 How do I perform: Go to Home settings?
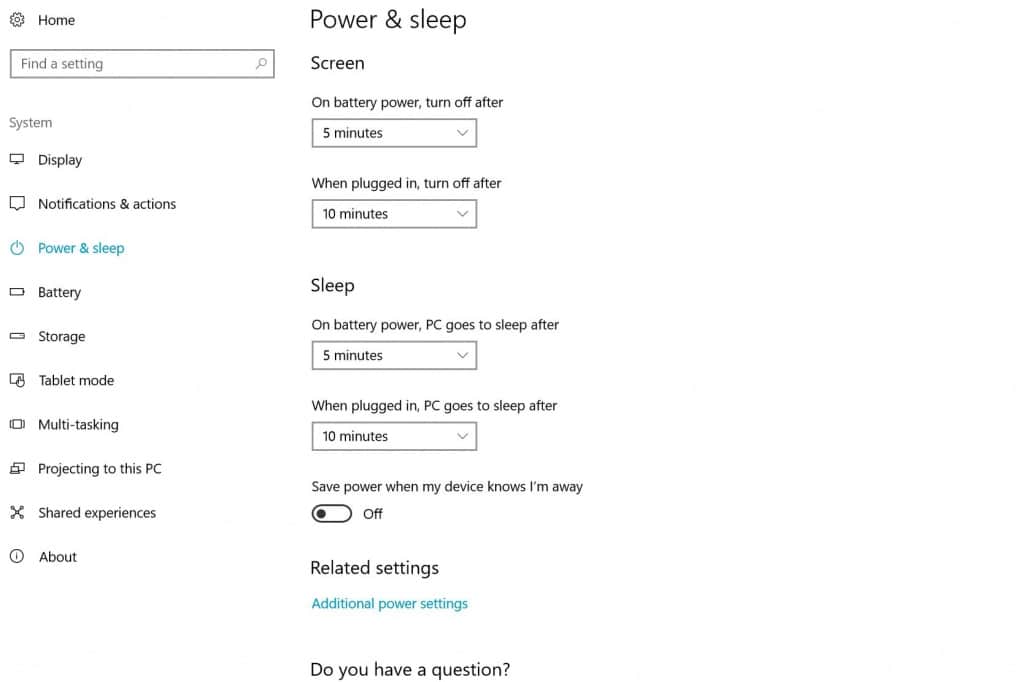click(x=56, y=20)
